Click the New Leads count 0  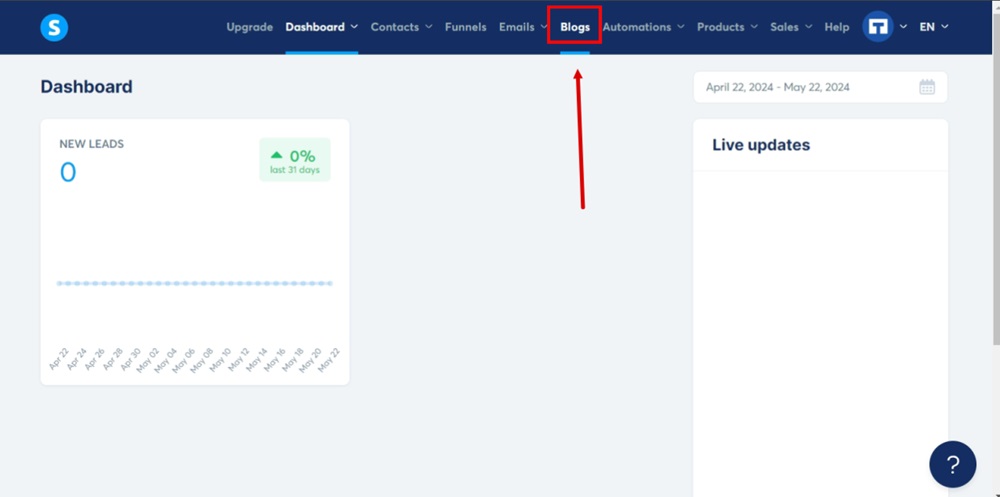tap(68, 172)
